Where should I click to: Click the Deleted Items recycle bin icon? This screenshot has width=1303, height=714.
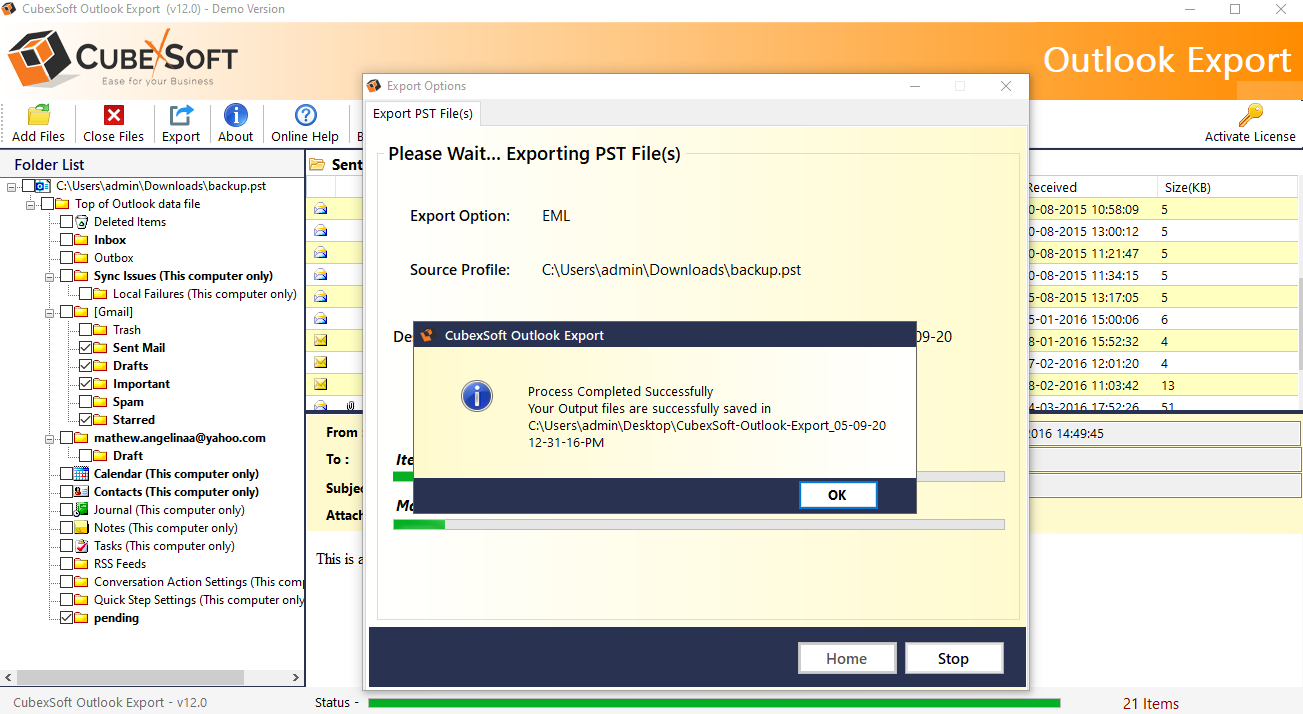tap(82, 222)
